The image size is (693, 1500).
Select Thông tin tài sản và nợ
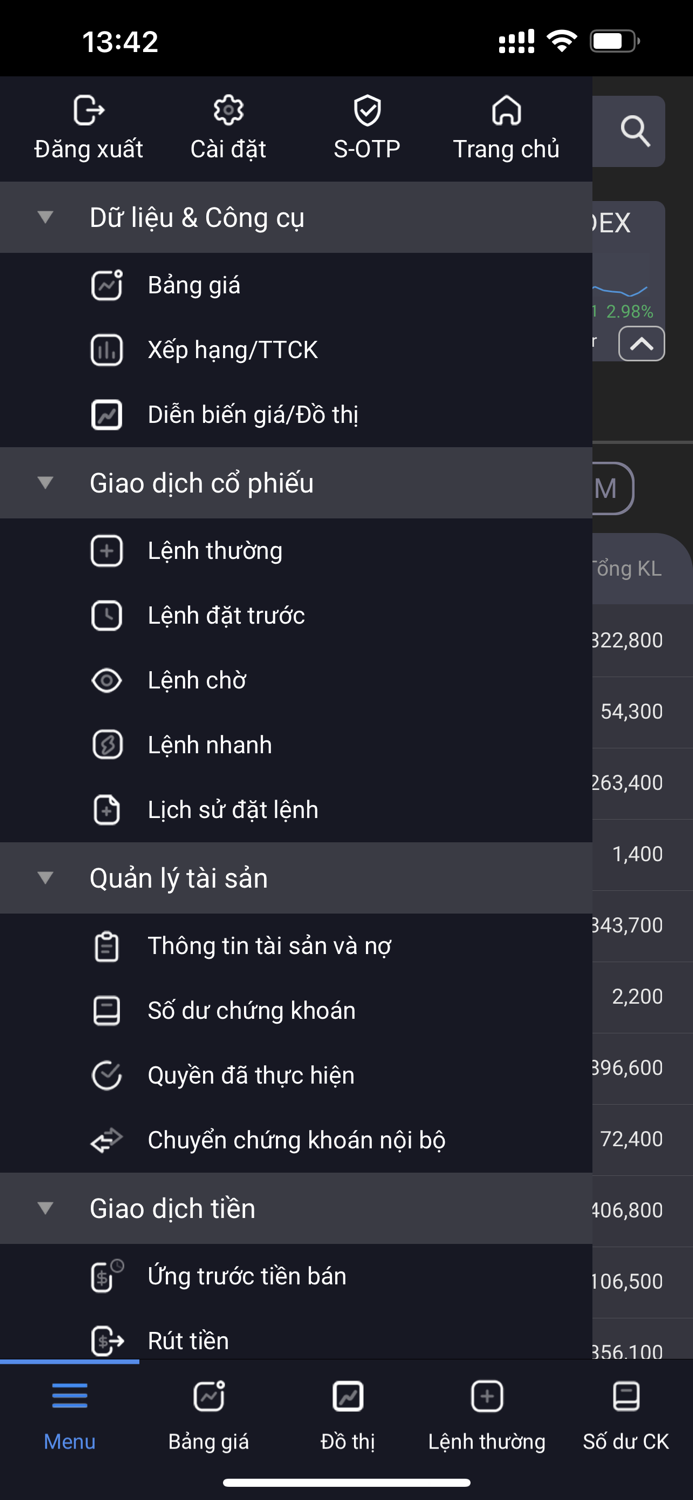point(270,945)
